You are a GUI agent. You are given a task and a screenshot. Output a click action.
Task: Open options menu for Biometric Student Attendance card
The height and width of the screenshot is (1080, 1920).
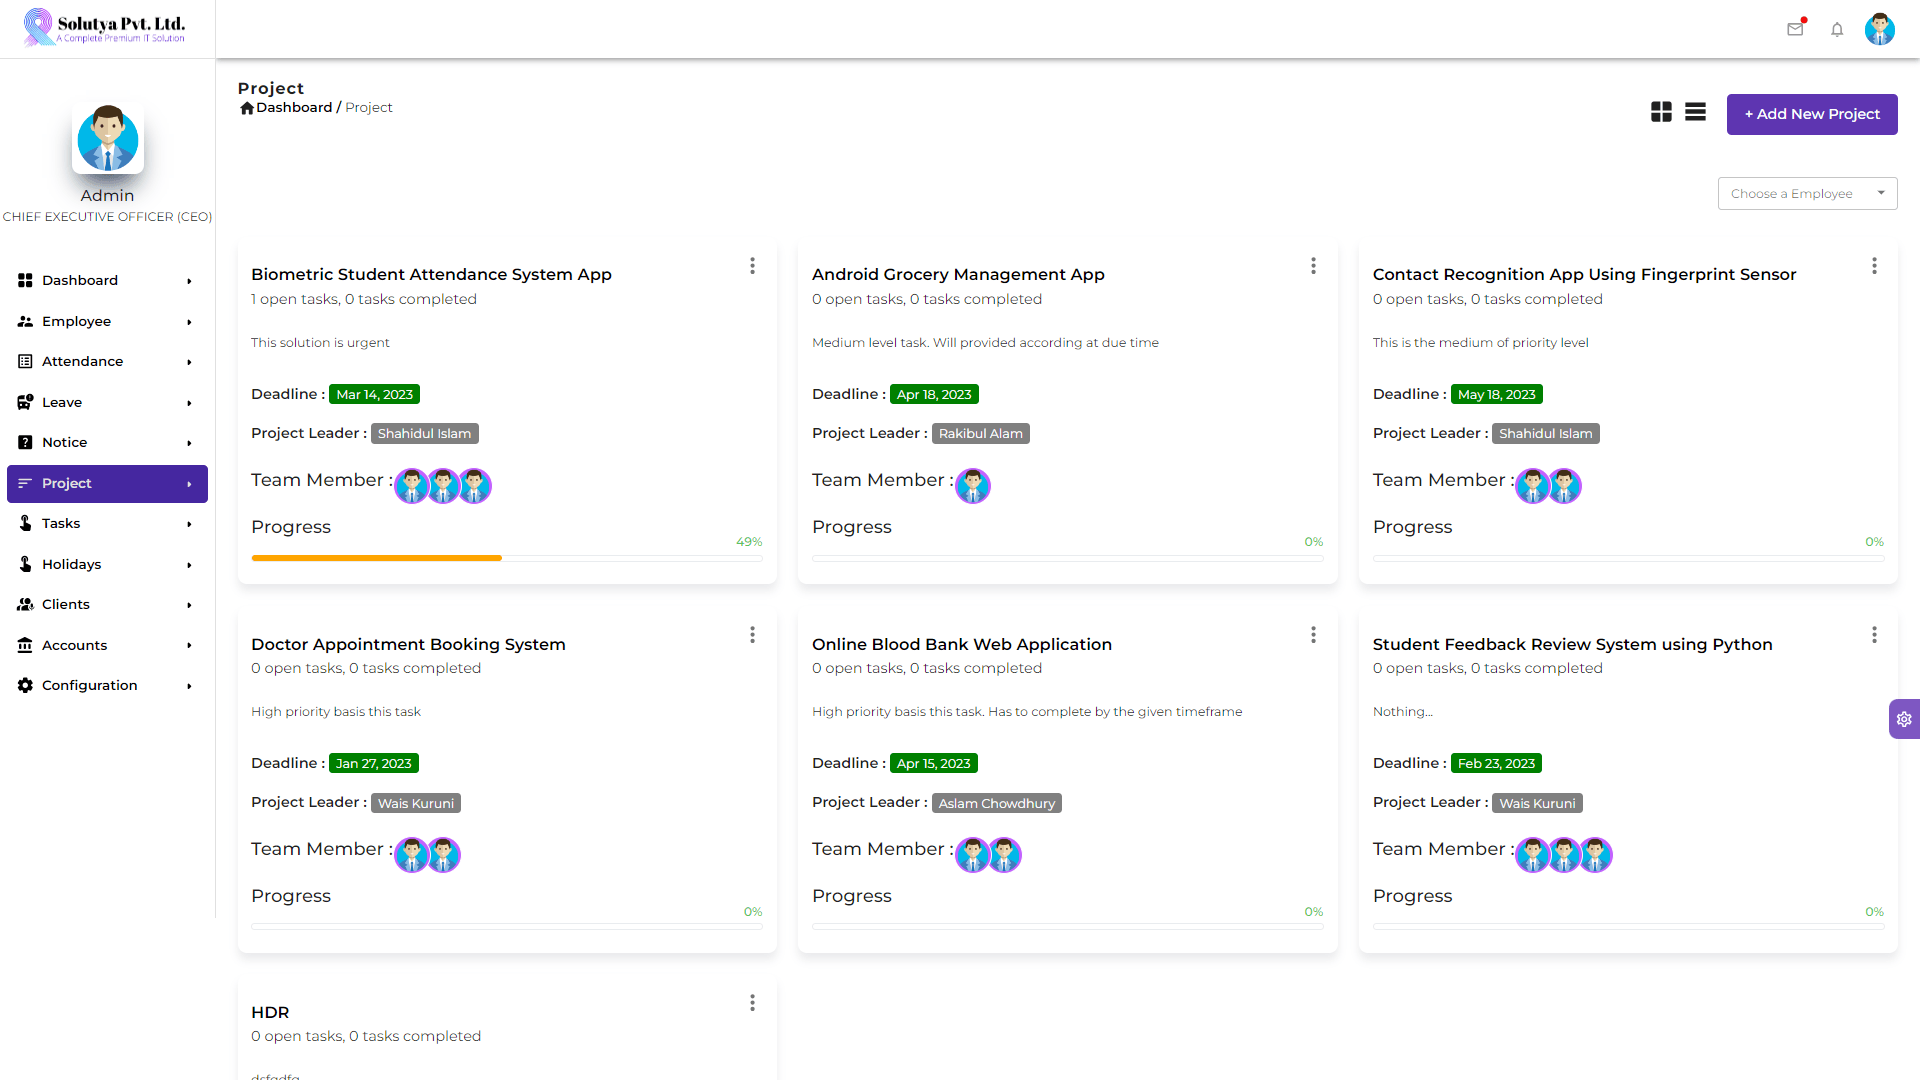pos(752,266)
